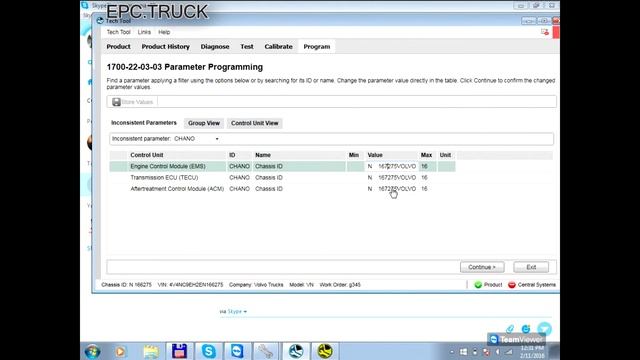The image size is (640, 360).
Task: Click the network signal tray icon
Action: click(509, 352)
